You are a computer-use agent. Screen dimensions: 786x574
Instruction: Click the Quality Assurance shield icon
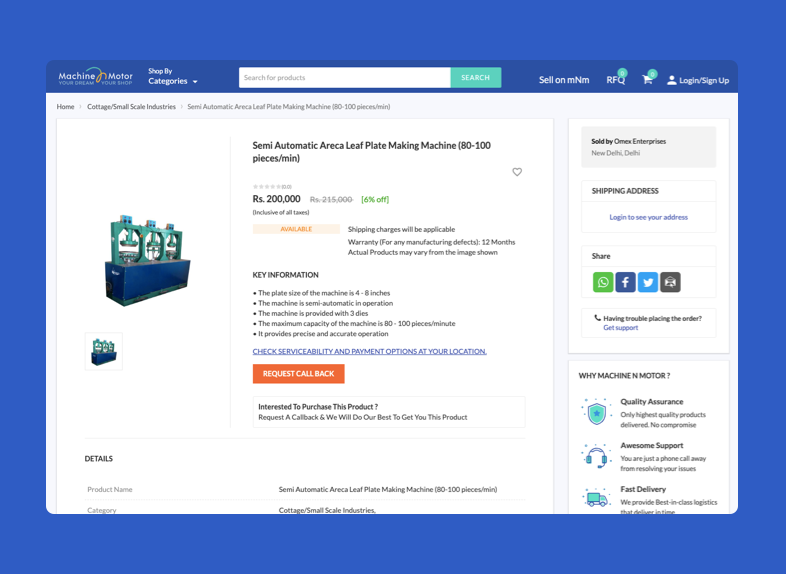pyautogui.click(x=597, y=412)
